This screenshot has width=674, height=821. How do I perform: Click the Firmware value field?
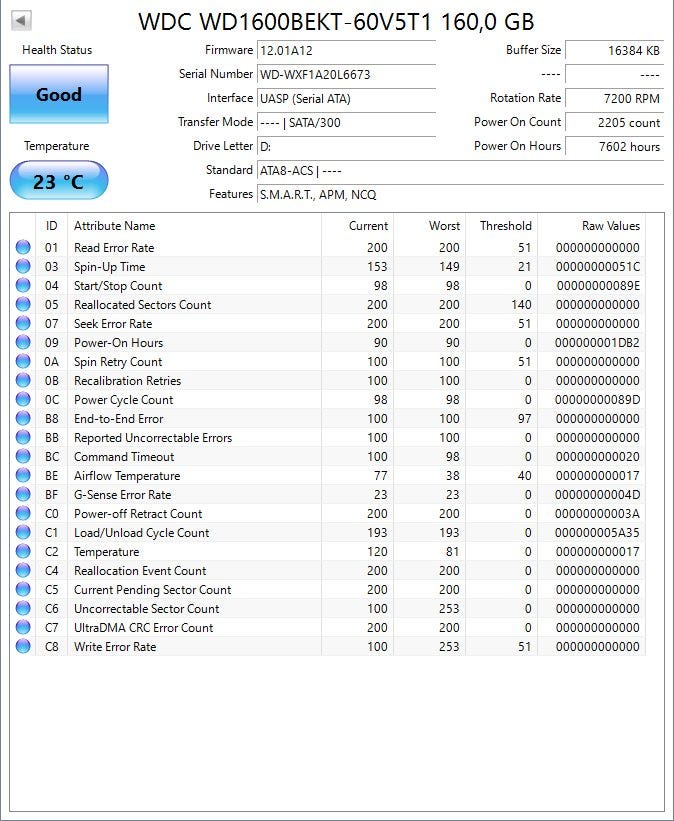coord(345,50)
